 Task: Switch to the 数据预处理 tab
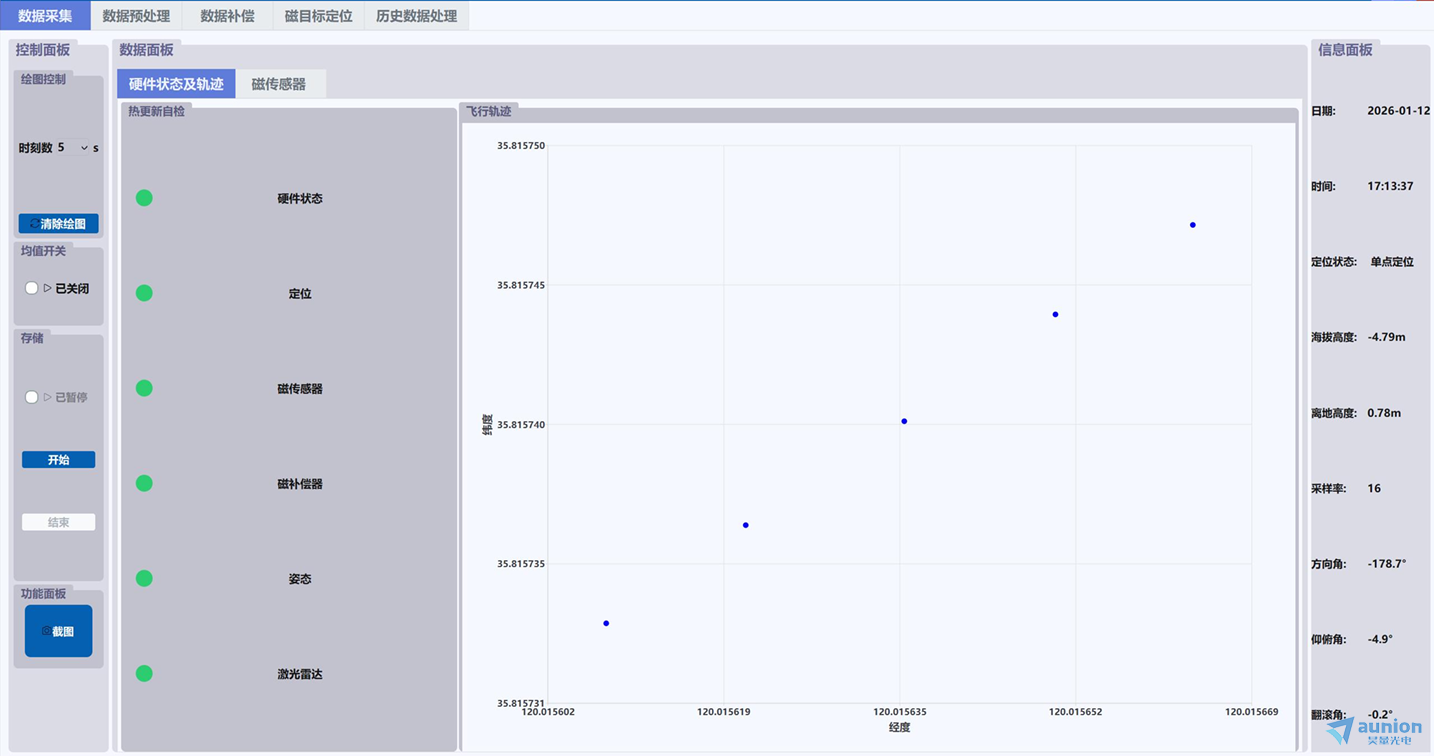point(136,16)
